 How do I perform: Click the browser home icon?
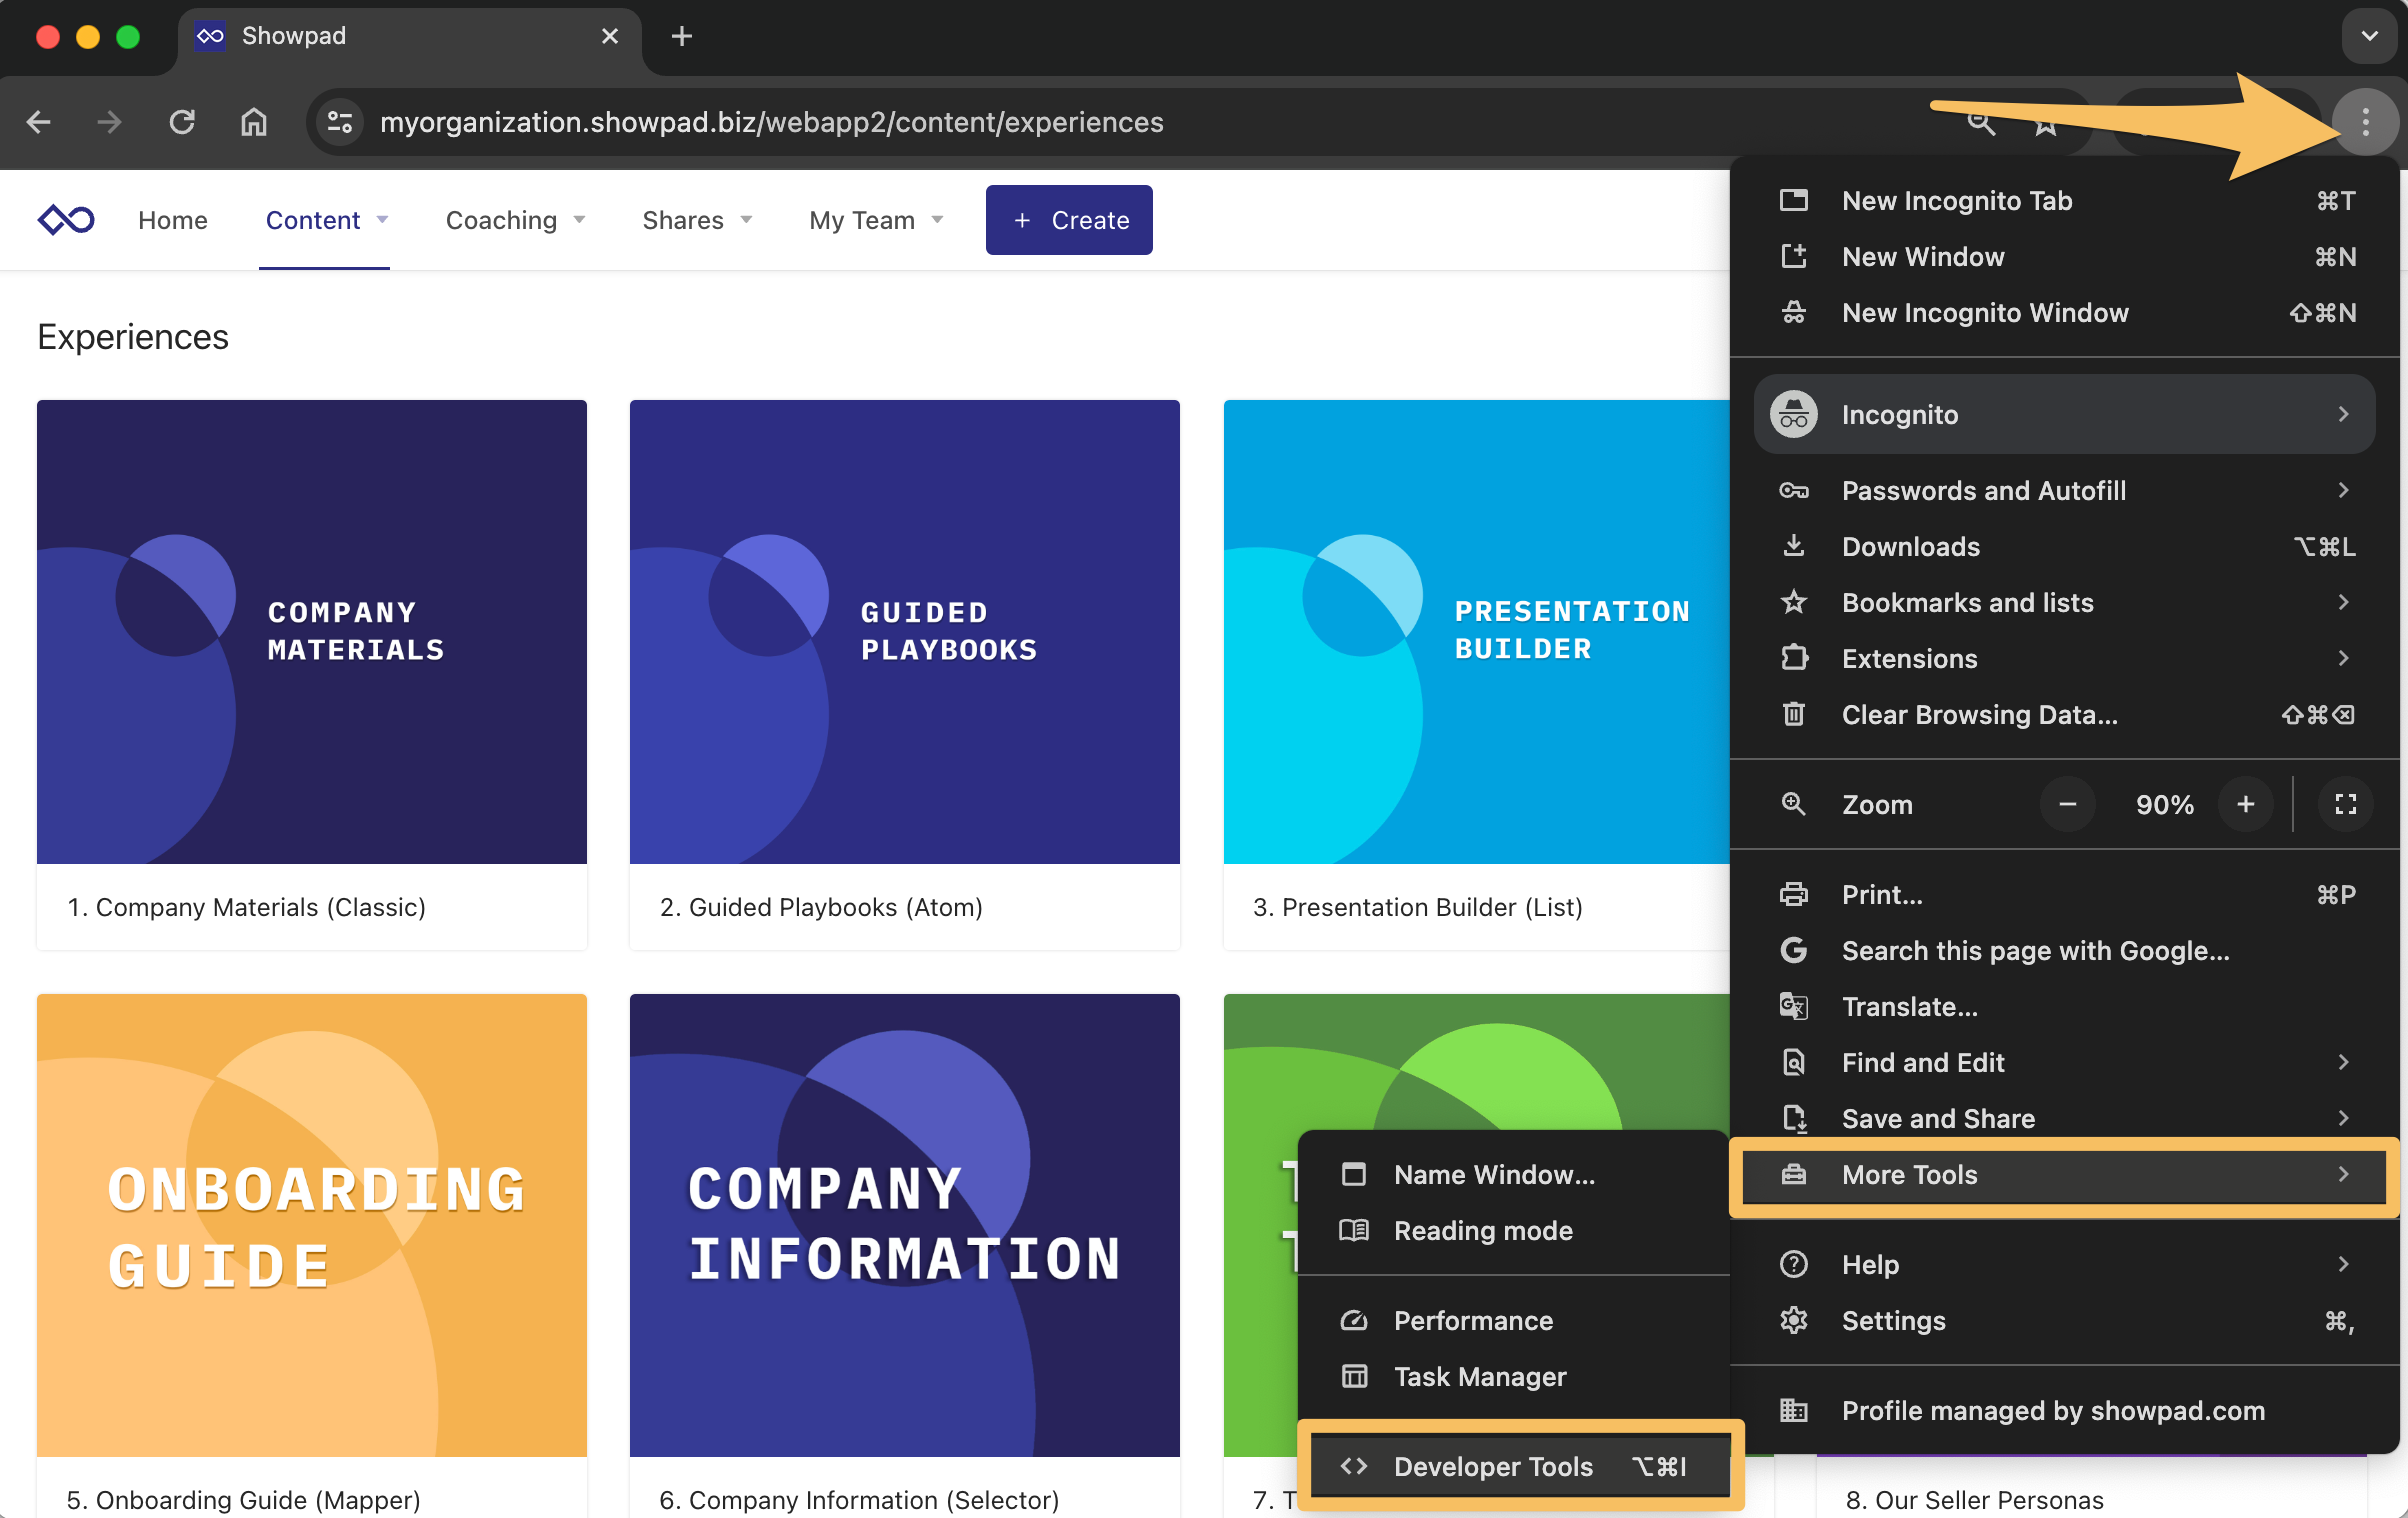pos(254,122)
